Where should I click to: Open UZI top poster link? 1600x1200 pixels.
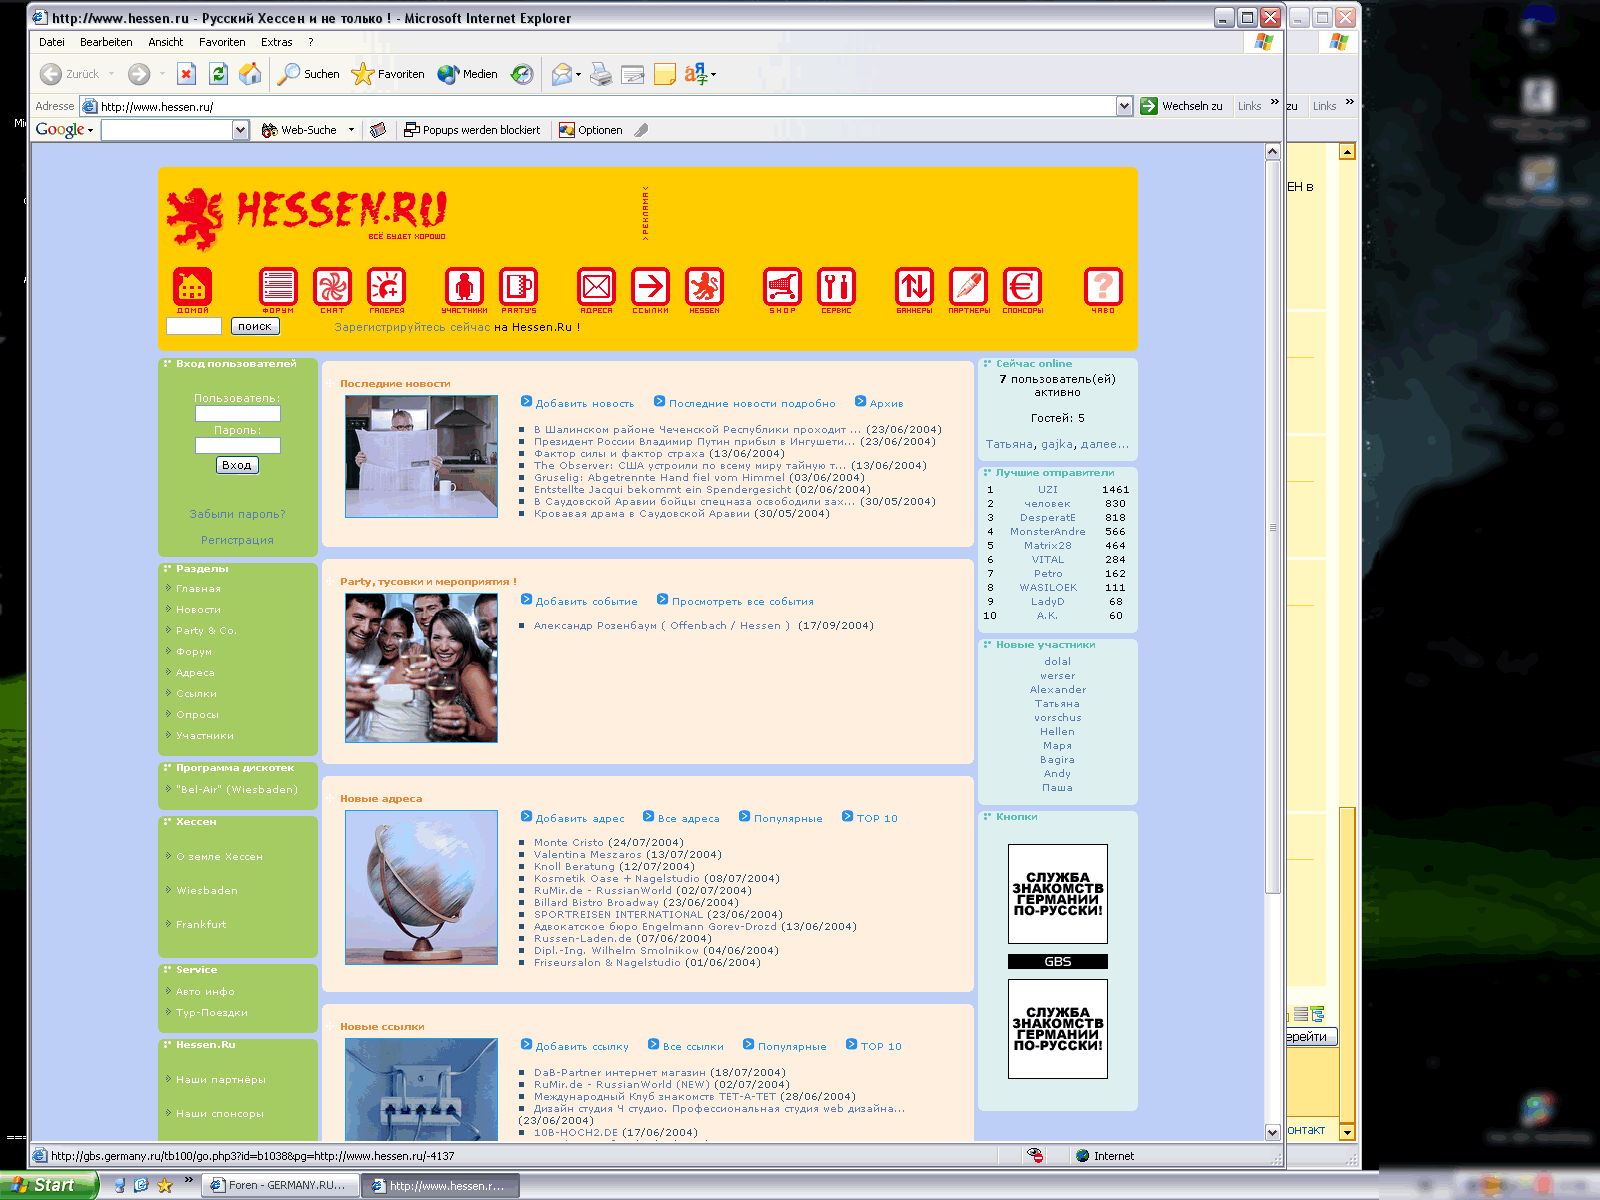click(1048, 490)
